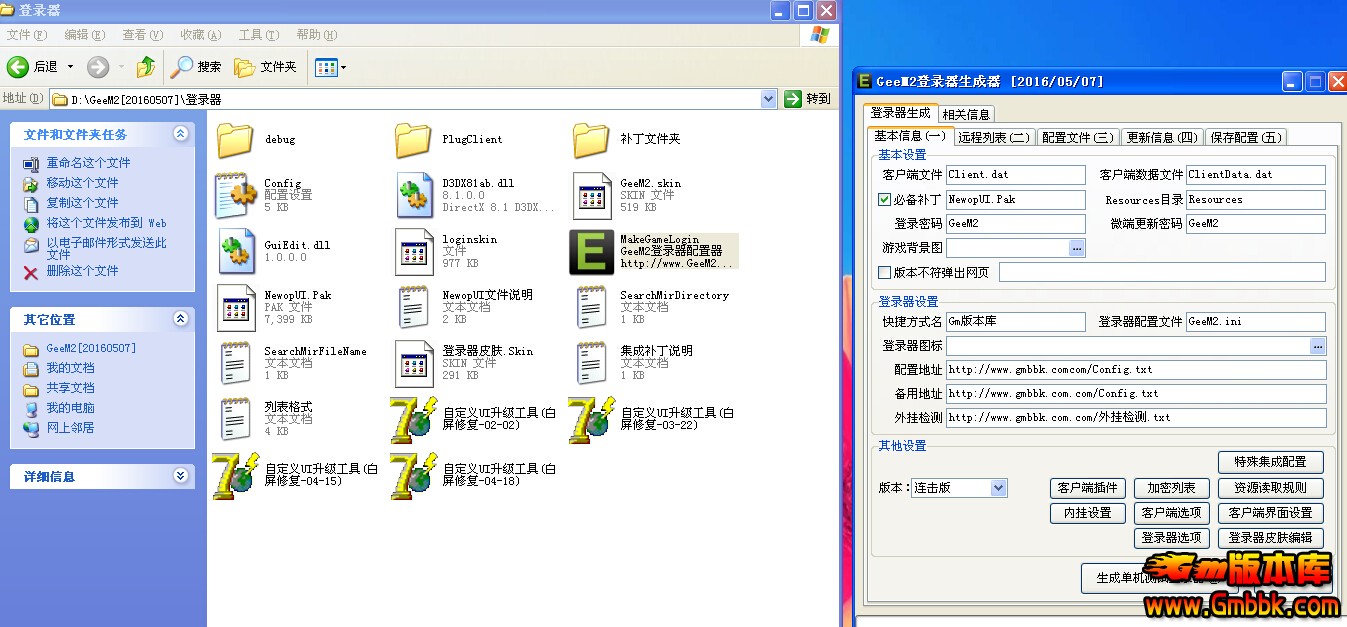The height and width of the screenshot is (627, 1347).
Task: Click the 配置地址 URL input field
Action: click(1135, 370)
